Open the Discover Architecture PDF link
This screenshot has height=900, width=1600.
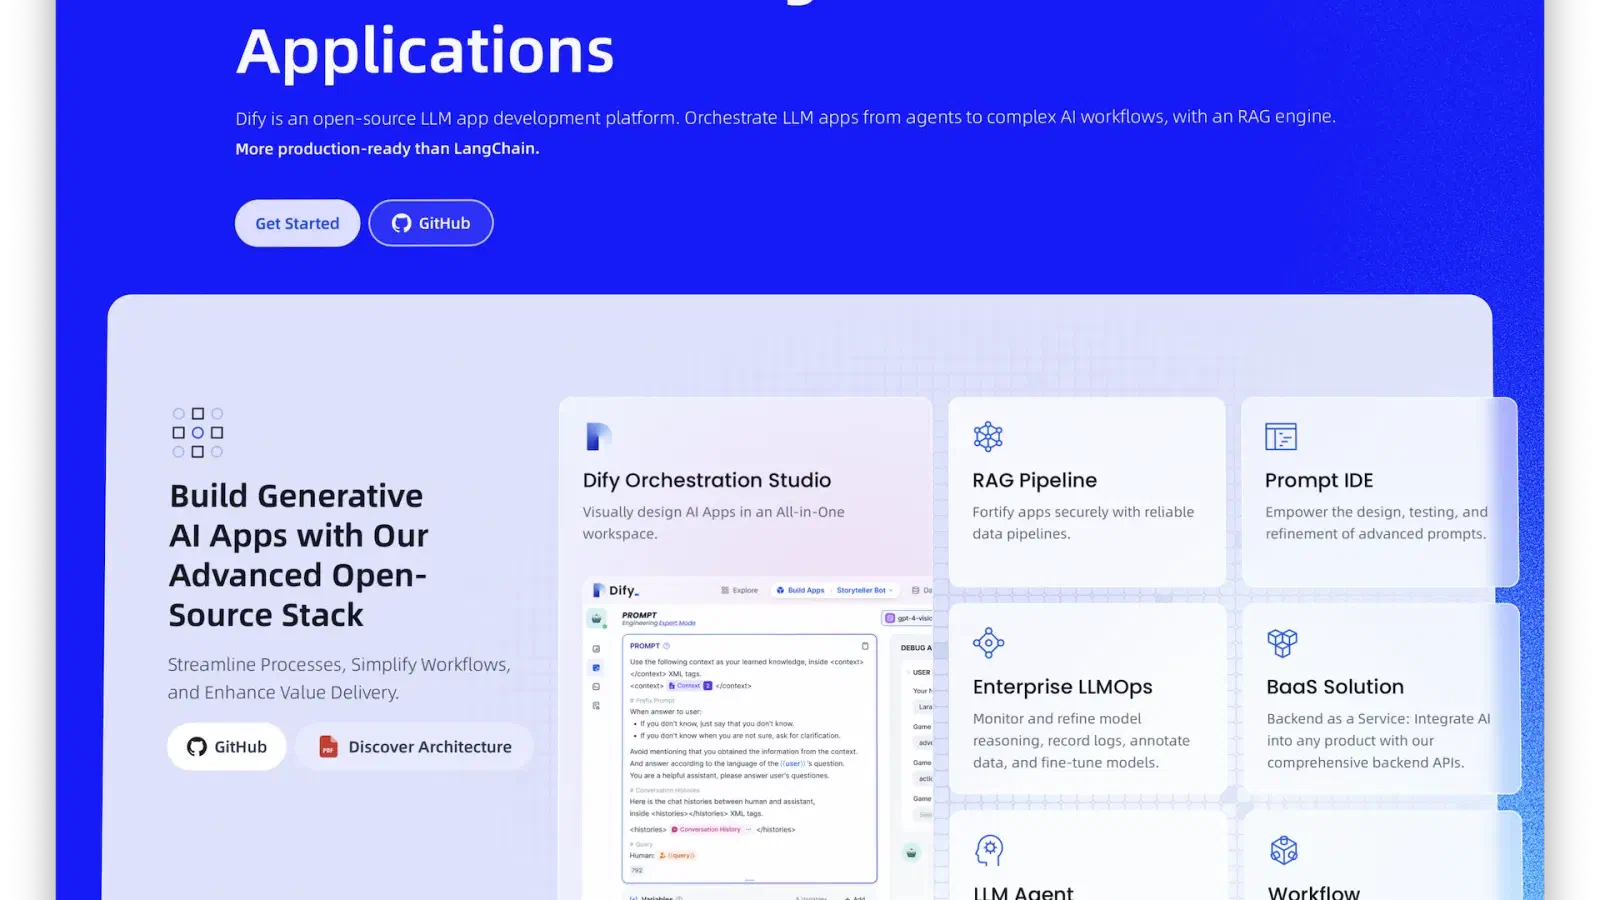(x=414, y=747)
